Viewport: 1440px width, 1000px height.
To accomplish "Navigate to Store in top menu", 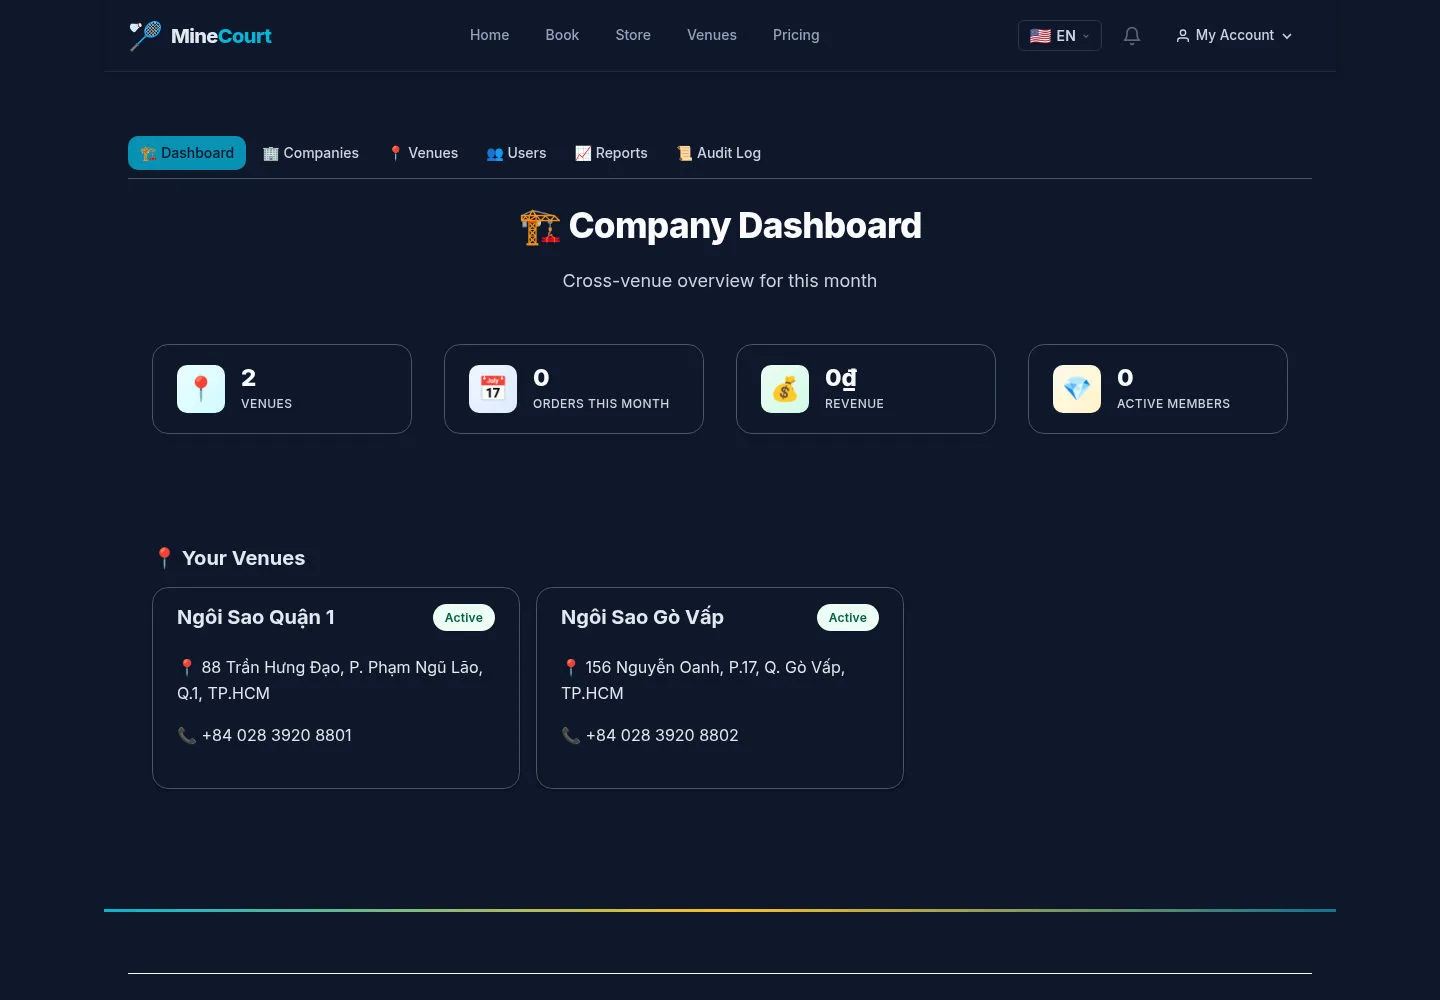I will (x=633, y=35).
